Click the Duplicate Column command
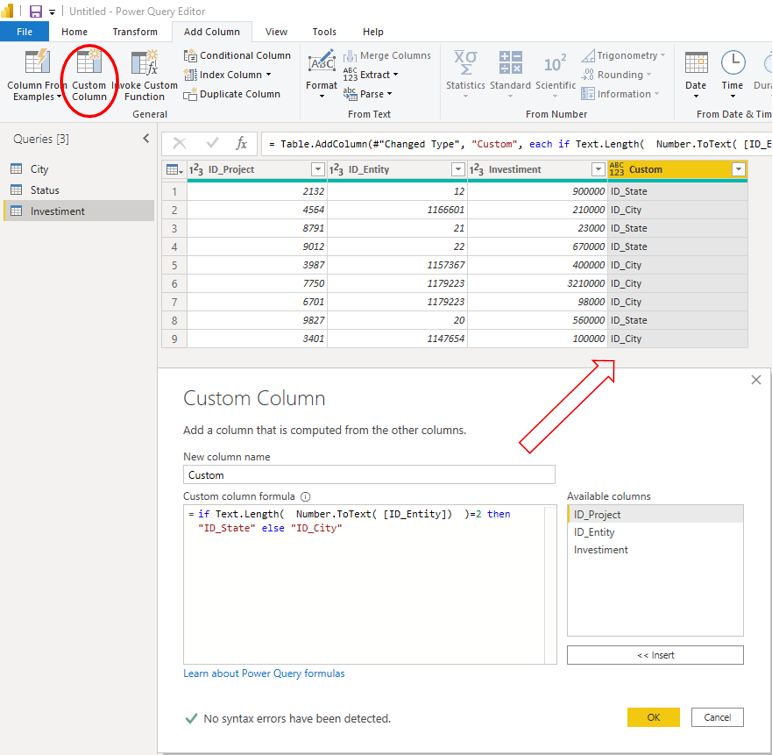 click(x=232, y=94)
